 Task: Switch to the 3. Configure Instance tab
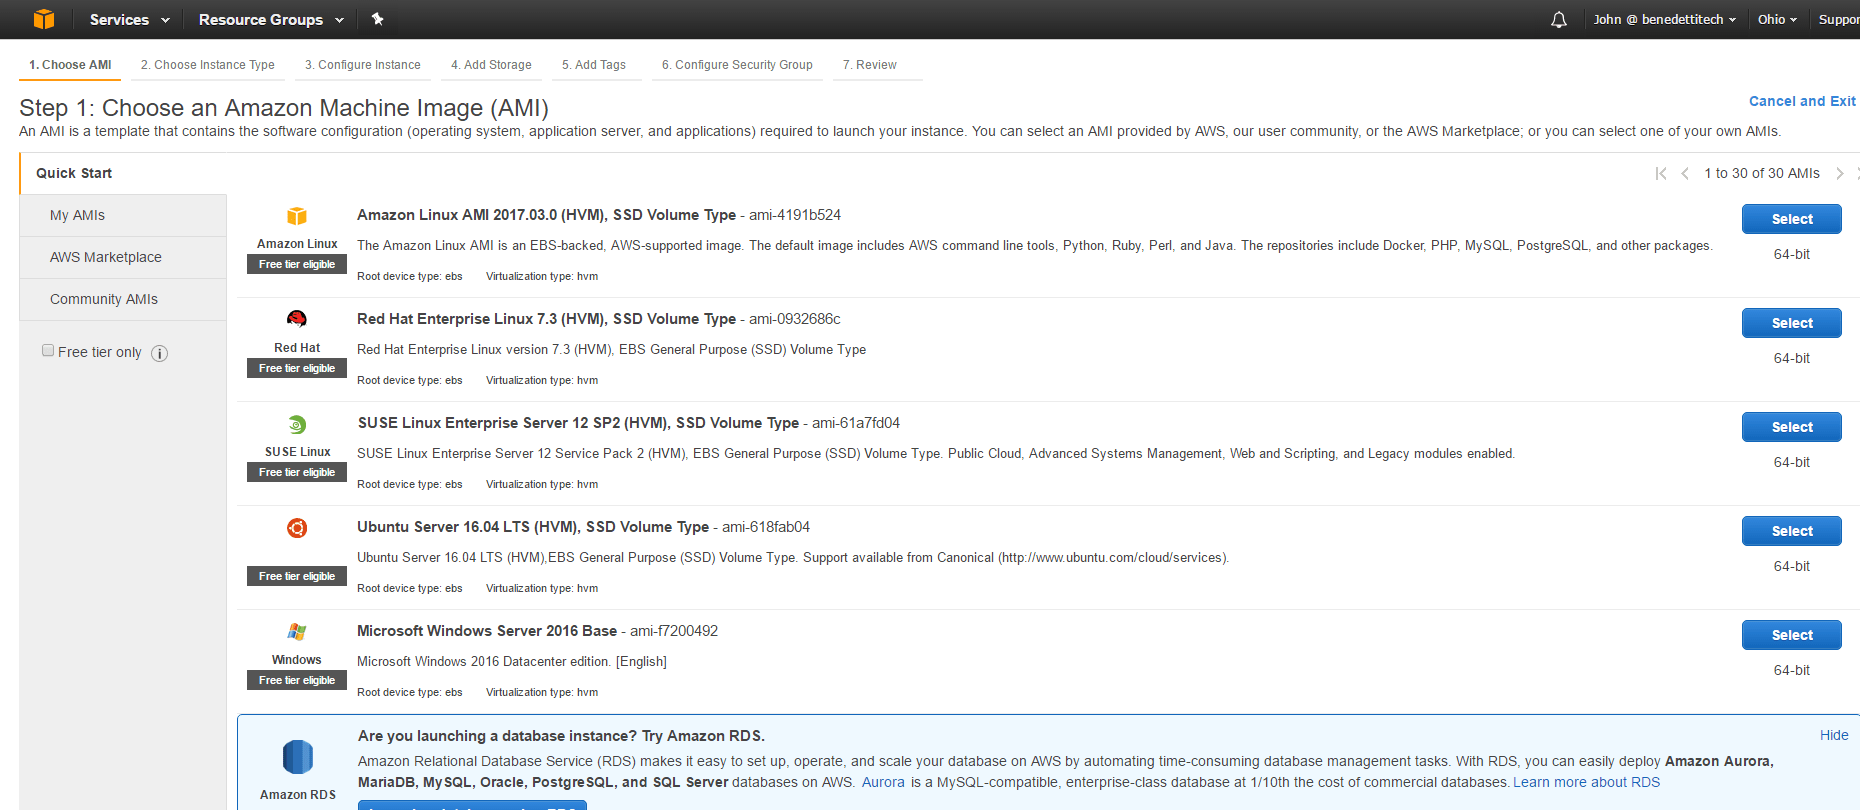362,65
